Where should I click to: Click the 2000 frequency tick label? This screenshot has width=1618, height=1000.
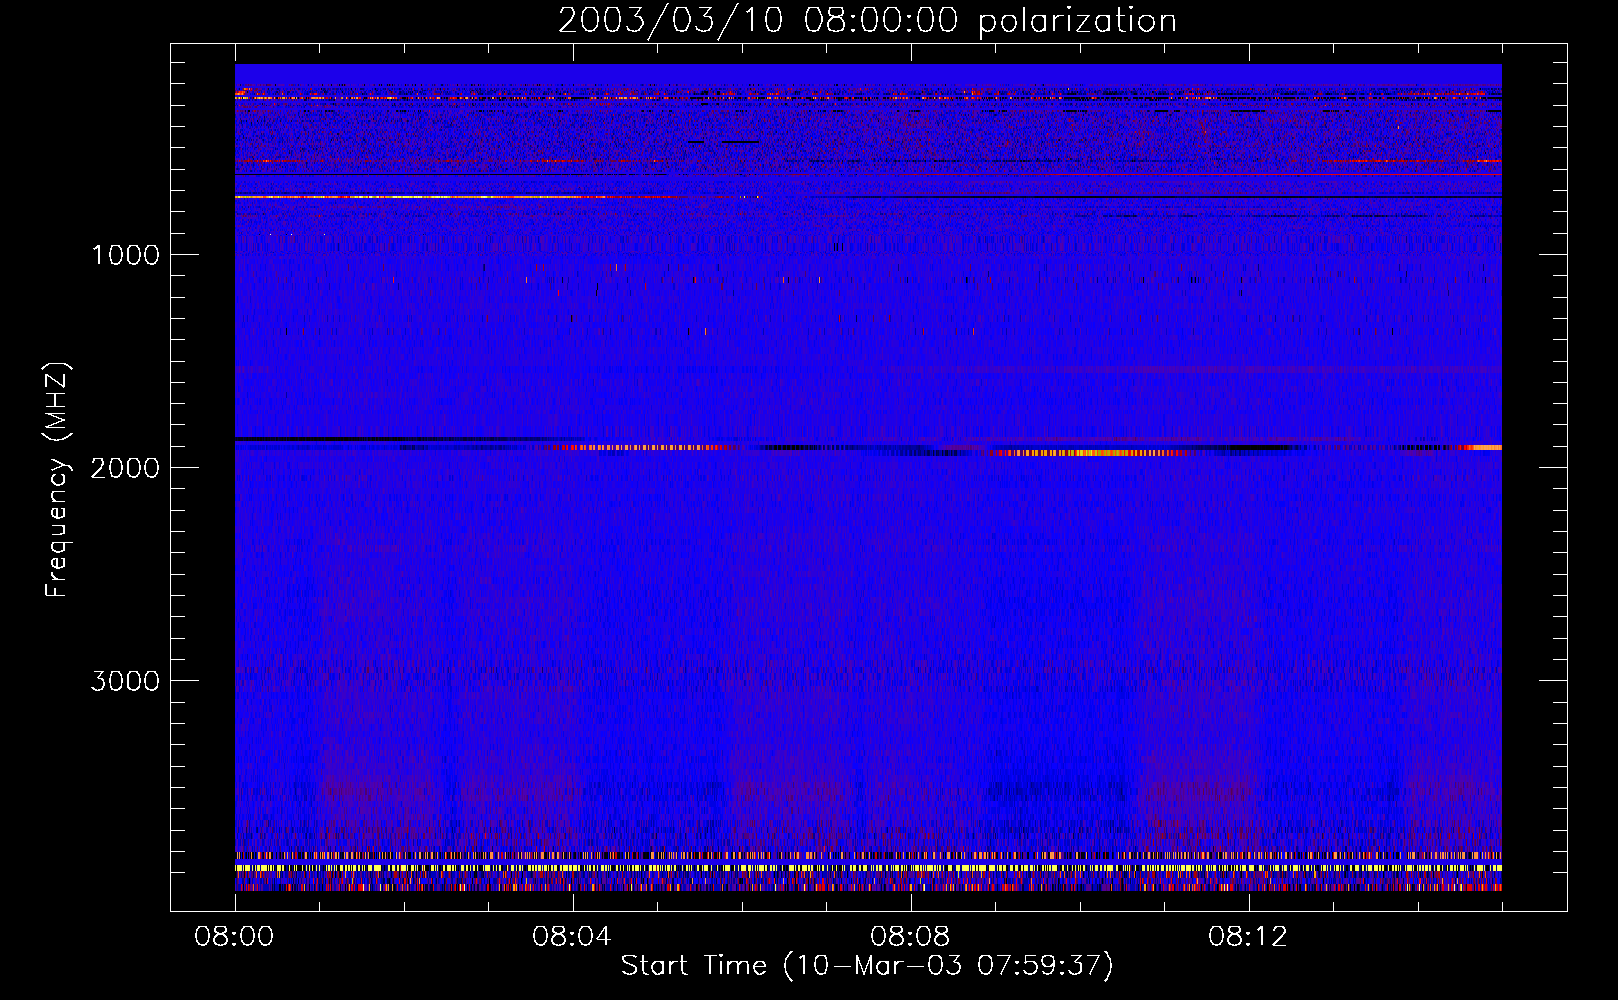[x=125, y=468]
